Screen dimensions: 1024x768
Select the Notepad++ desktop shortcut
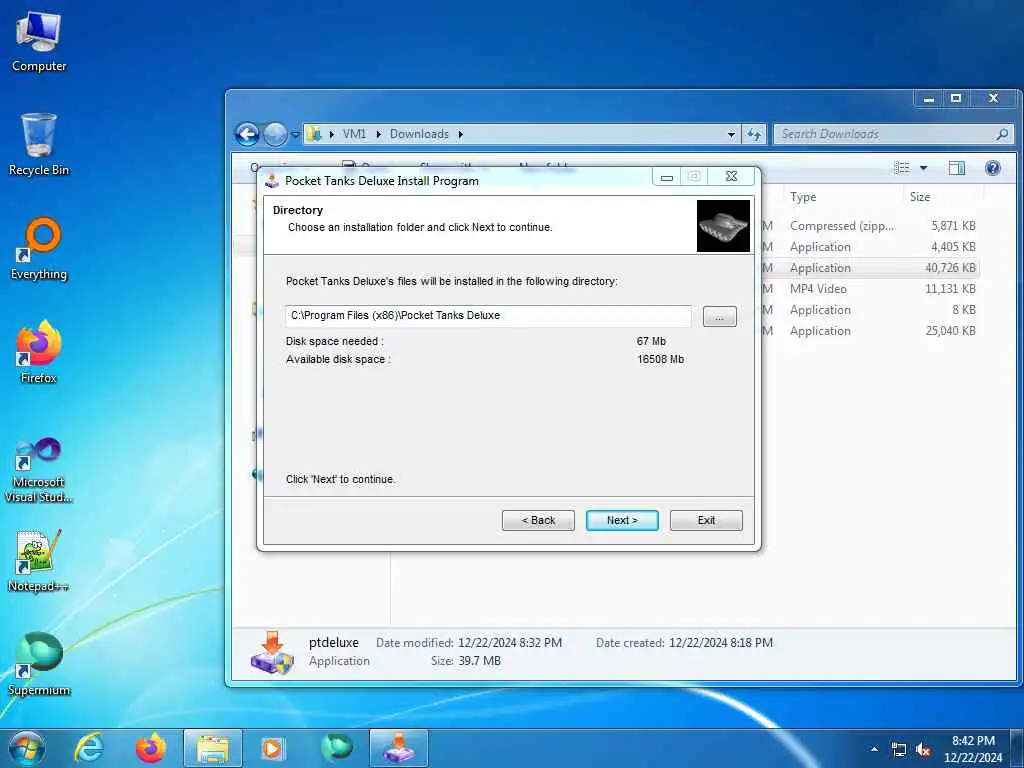(x=39, y=560)
